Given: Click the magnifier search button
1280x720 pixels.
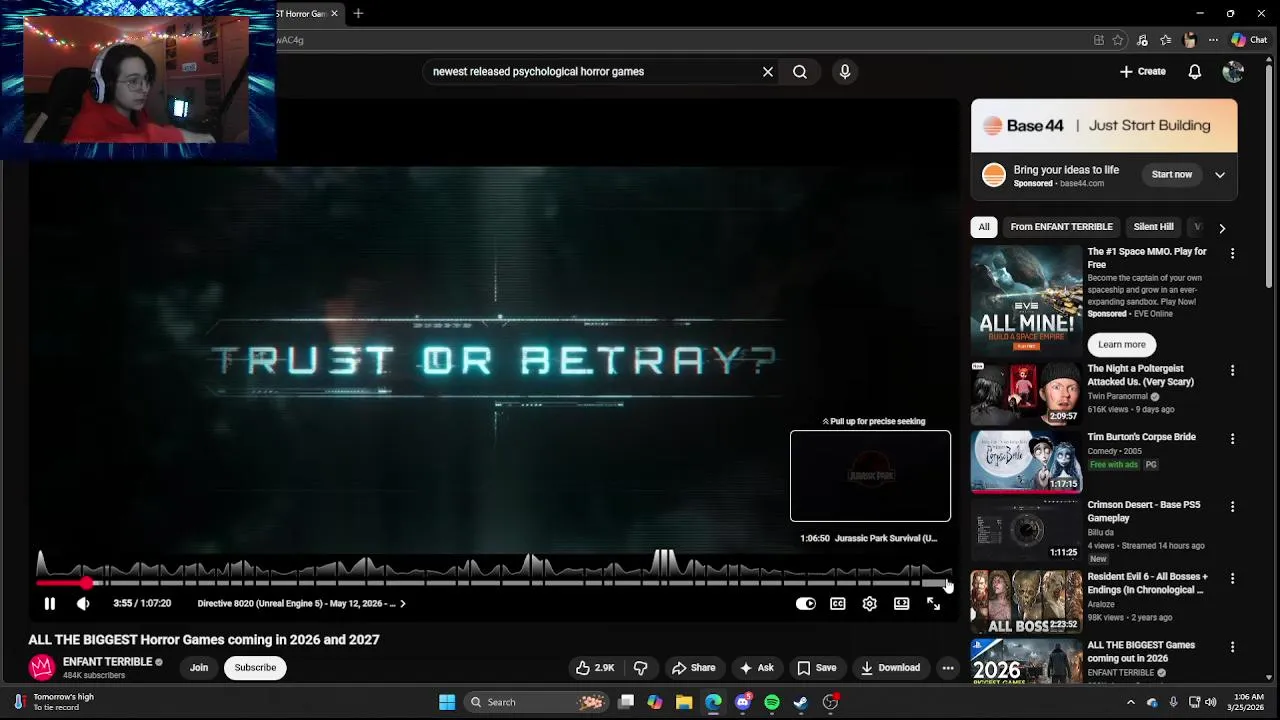Looking at the screenshot, I should point(800,72).
